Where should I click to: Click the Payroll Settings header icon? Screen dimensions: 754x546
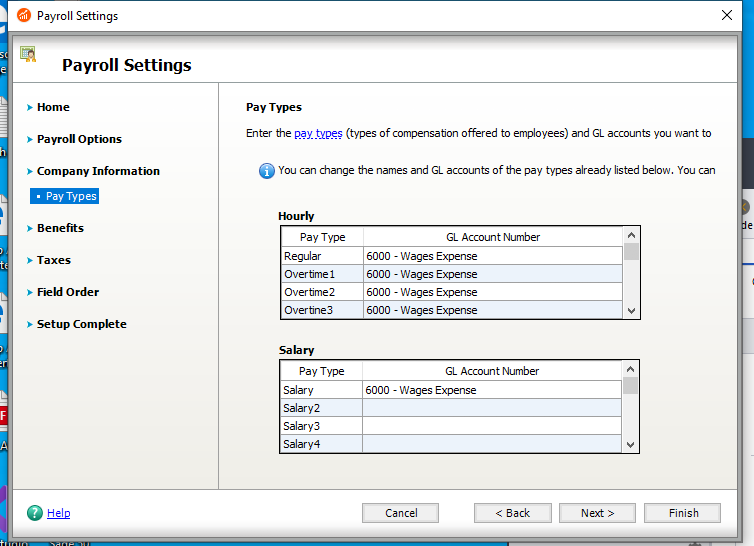click(28, 54)
